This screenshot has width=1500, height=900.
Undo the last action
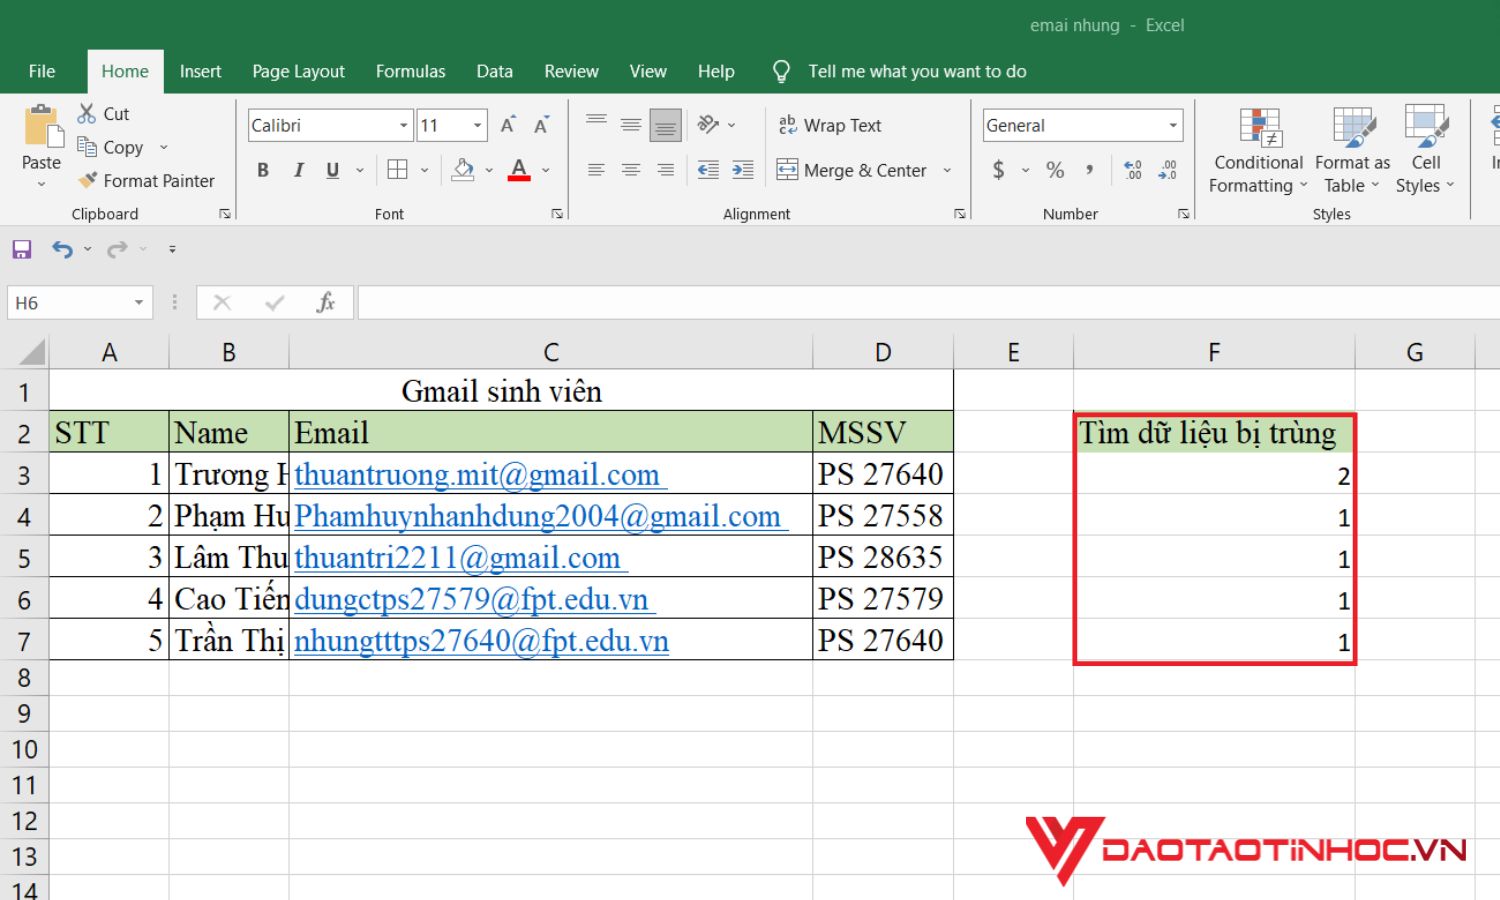[x=62, y=249]
